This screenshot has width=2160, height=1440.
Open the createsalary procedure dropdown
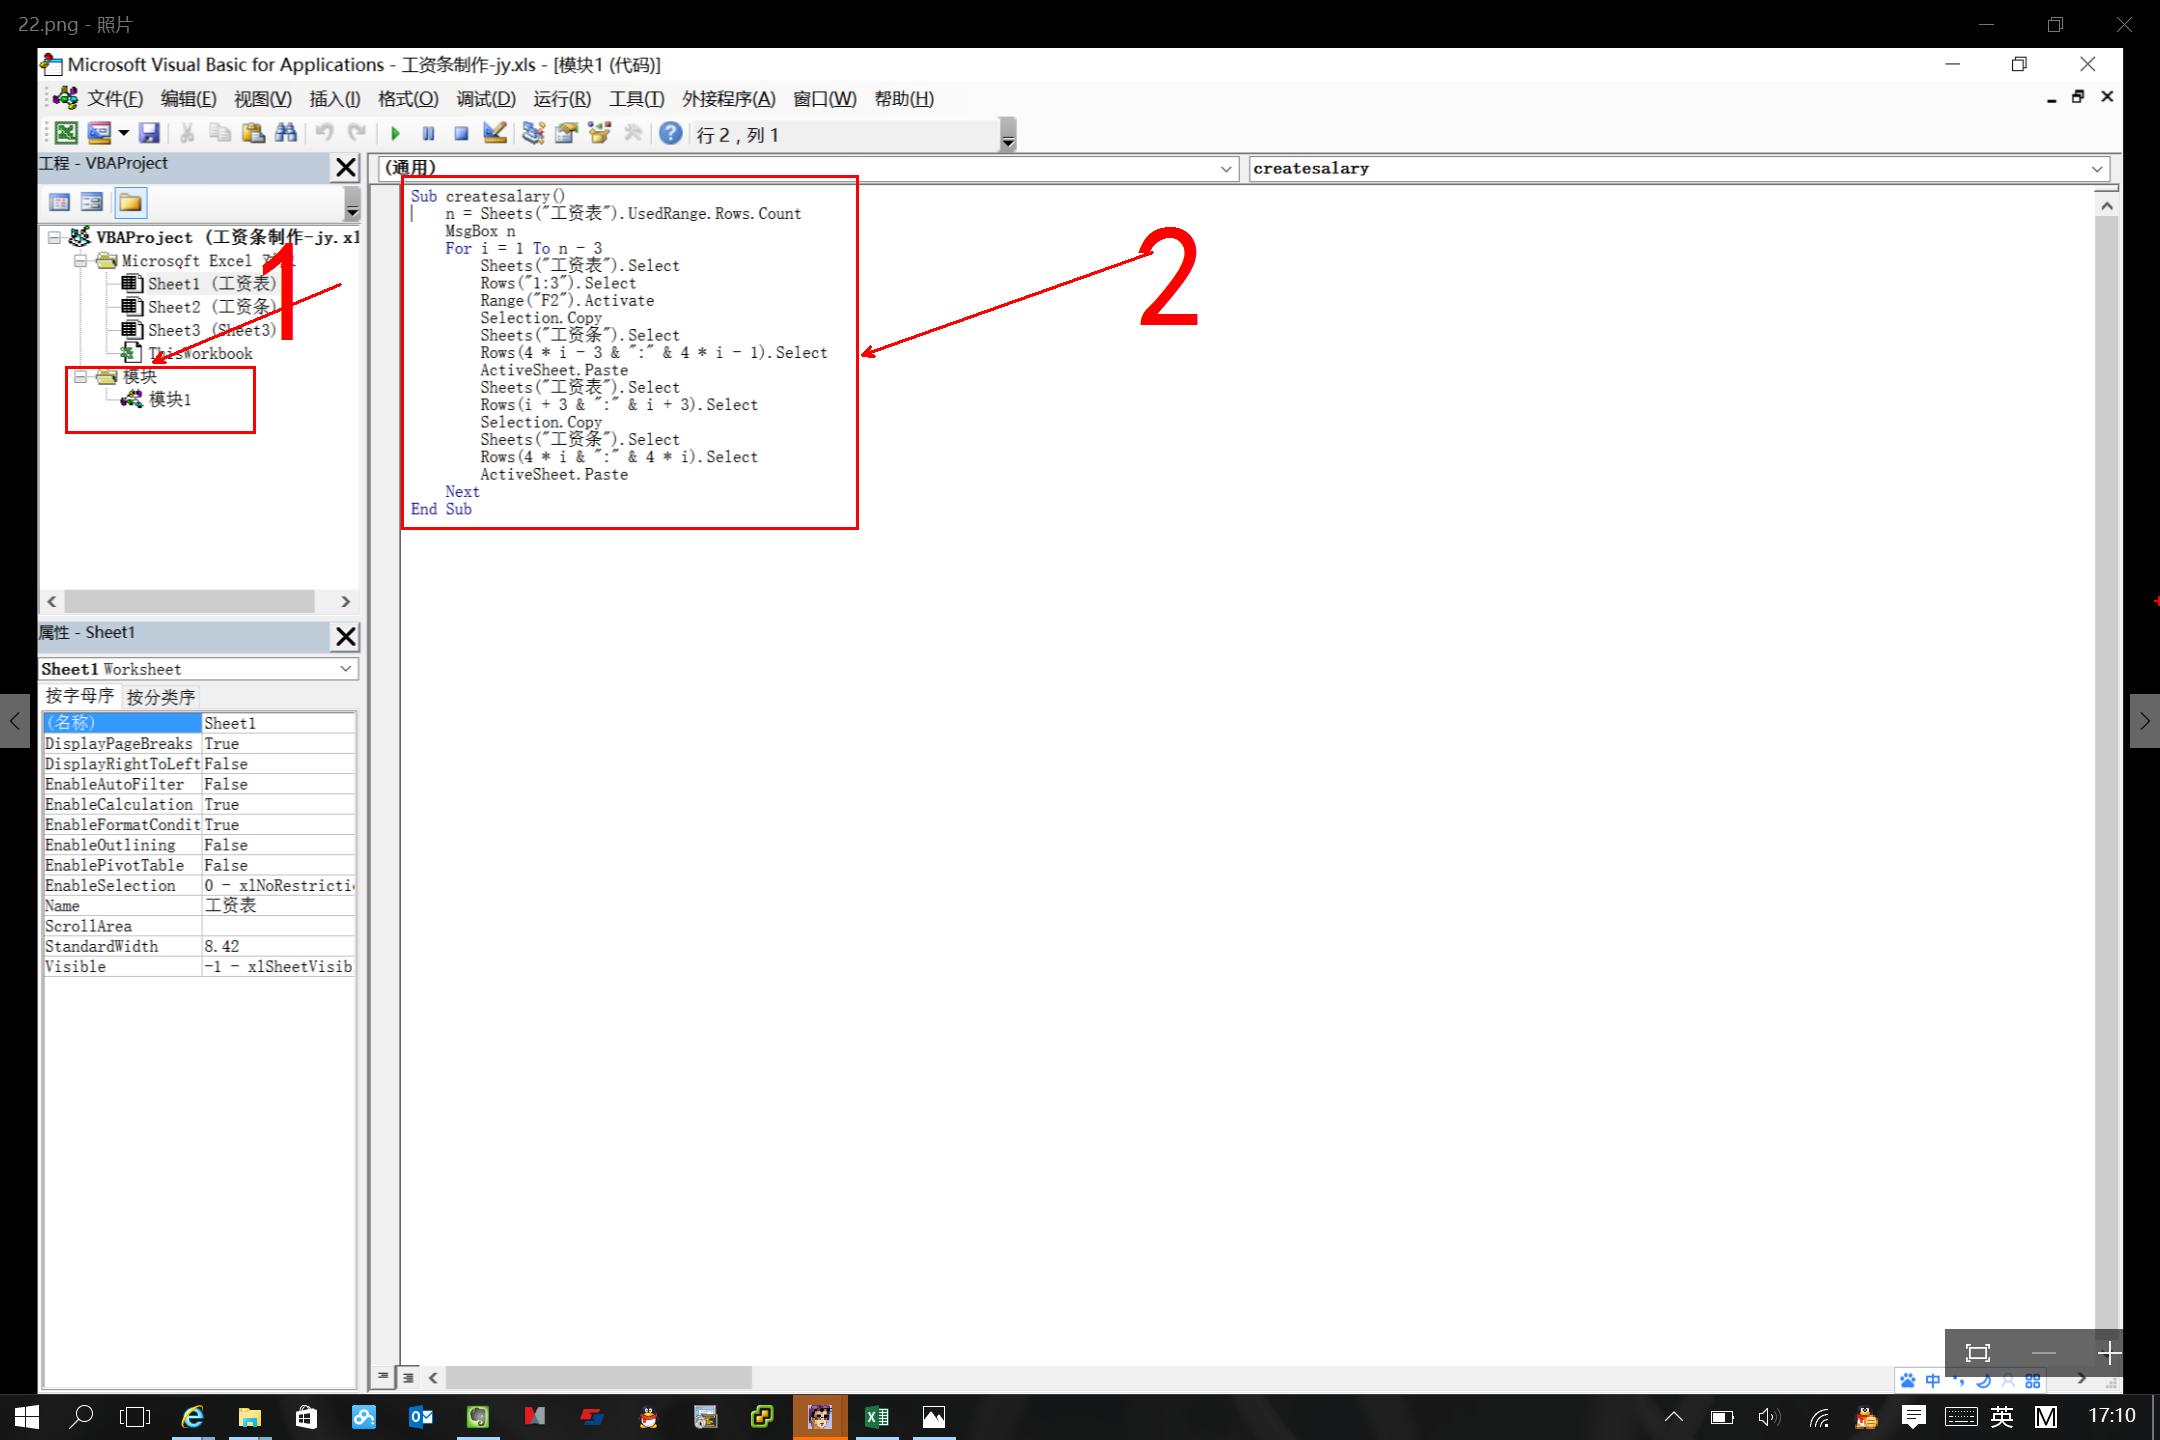[x=2097, y=169]
